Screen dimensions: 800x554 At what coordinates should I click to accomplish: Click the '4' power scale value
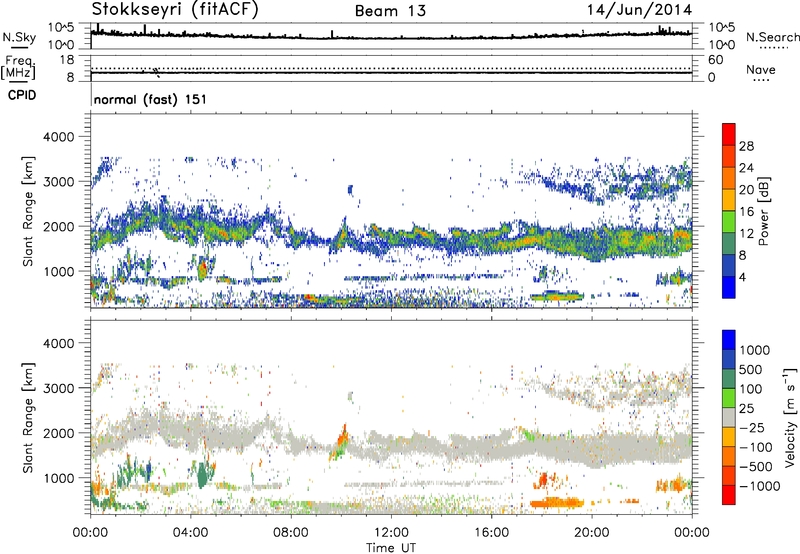tap(743, 277)
